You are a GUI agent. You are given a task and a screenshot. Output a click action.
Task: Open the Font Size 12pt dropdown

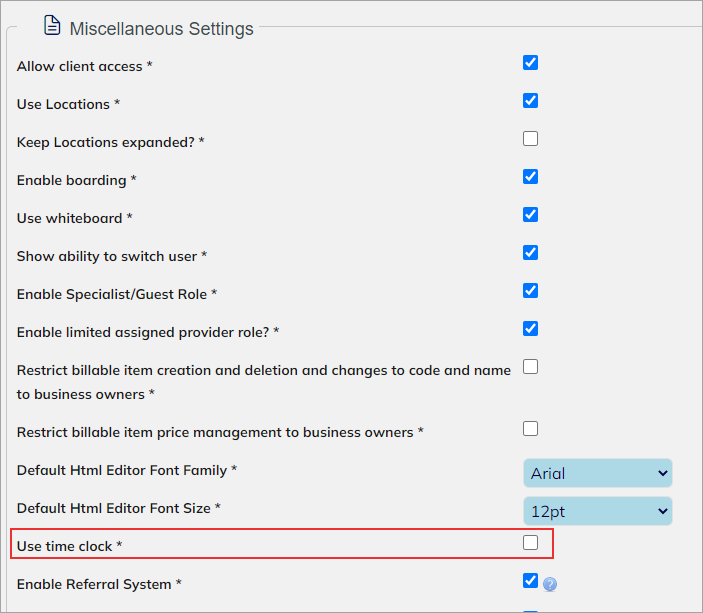click(598, 511)
